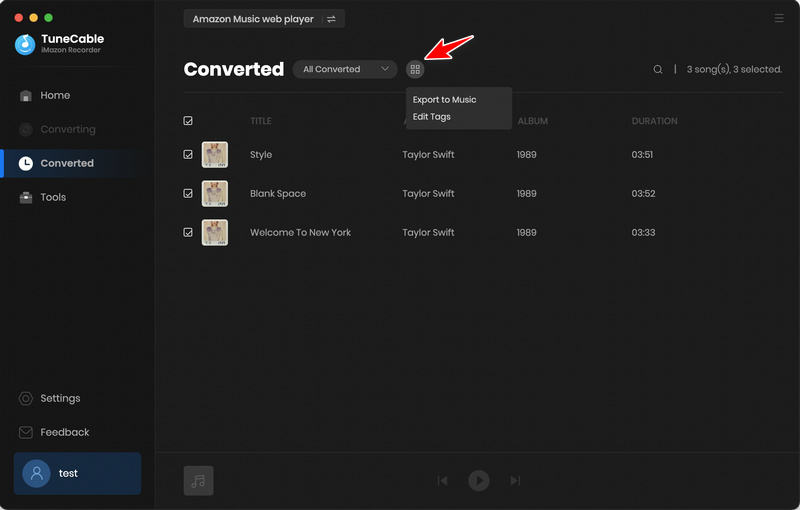Click Taylor Swift in the Blank Space row
The image size is (800, 510).
(x=428, y=193)
